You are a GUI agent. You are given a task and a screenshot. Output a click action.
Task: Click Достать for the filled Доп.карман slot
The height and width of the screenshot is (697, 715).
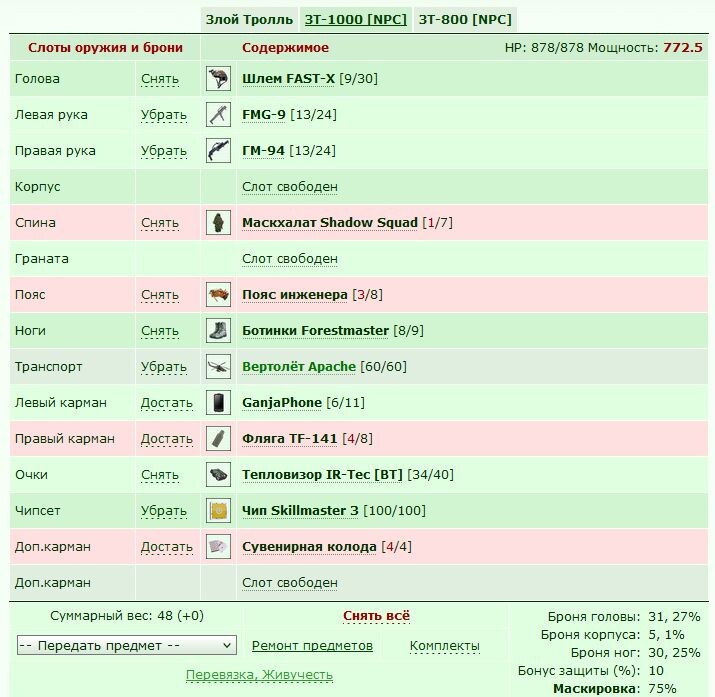pyautogui.click(x=166, y=547)
